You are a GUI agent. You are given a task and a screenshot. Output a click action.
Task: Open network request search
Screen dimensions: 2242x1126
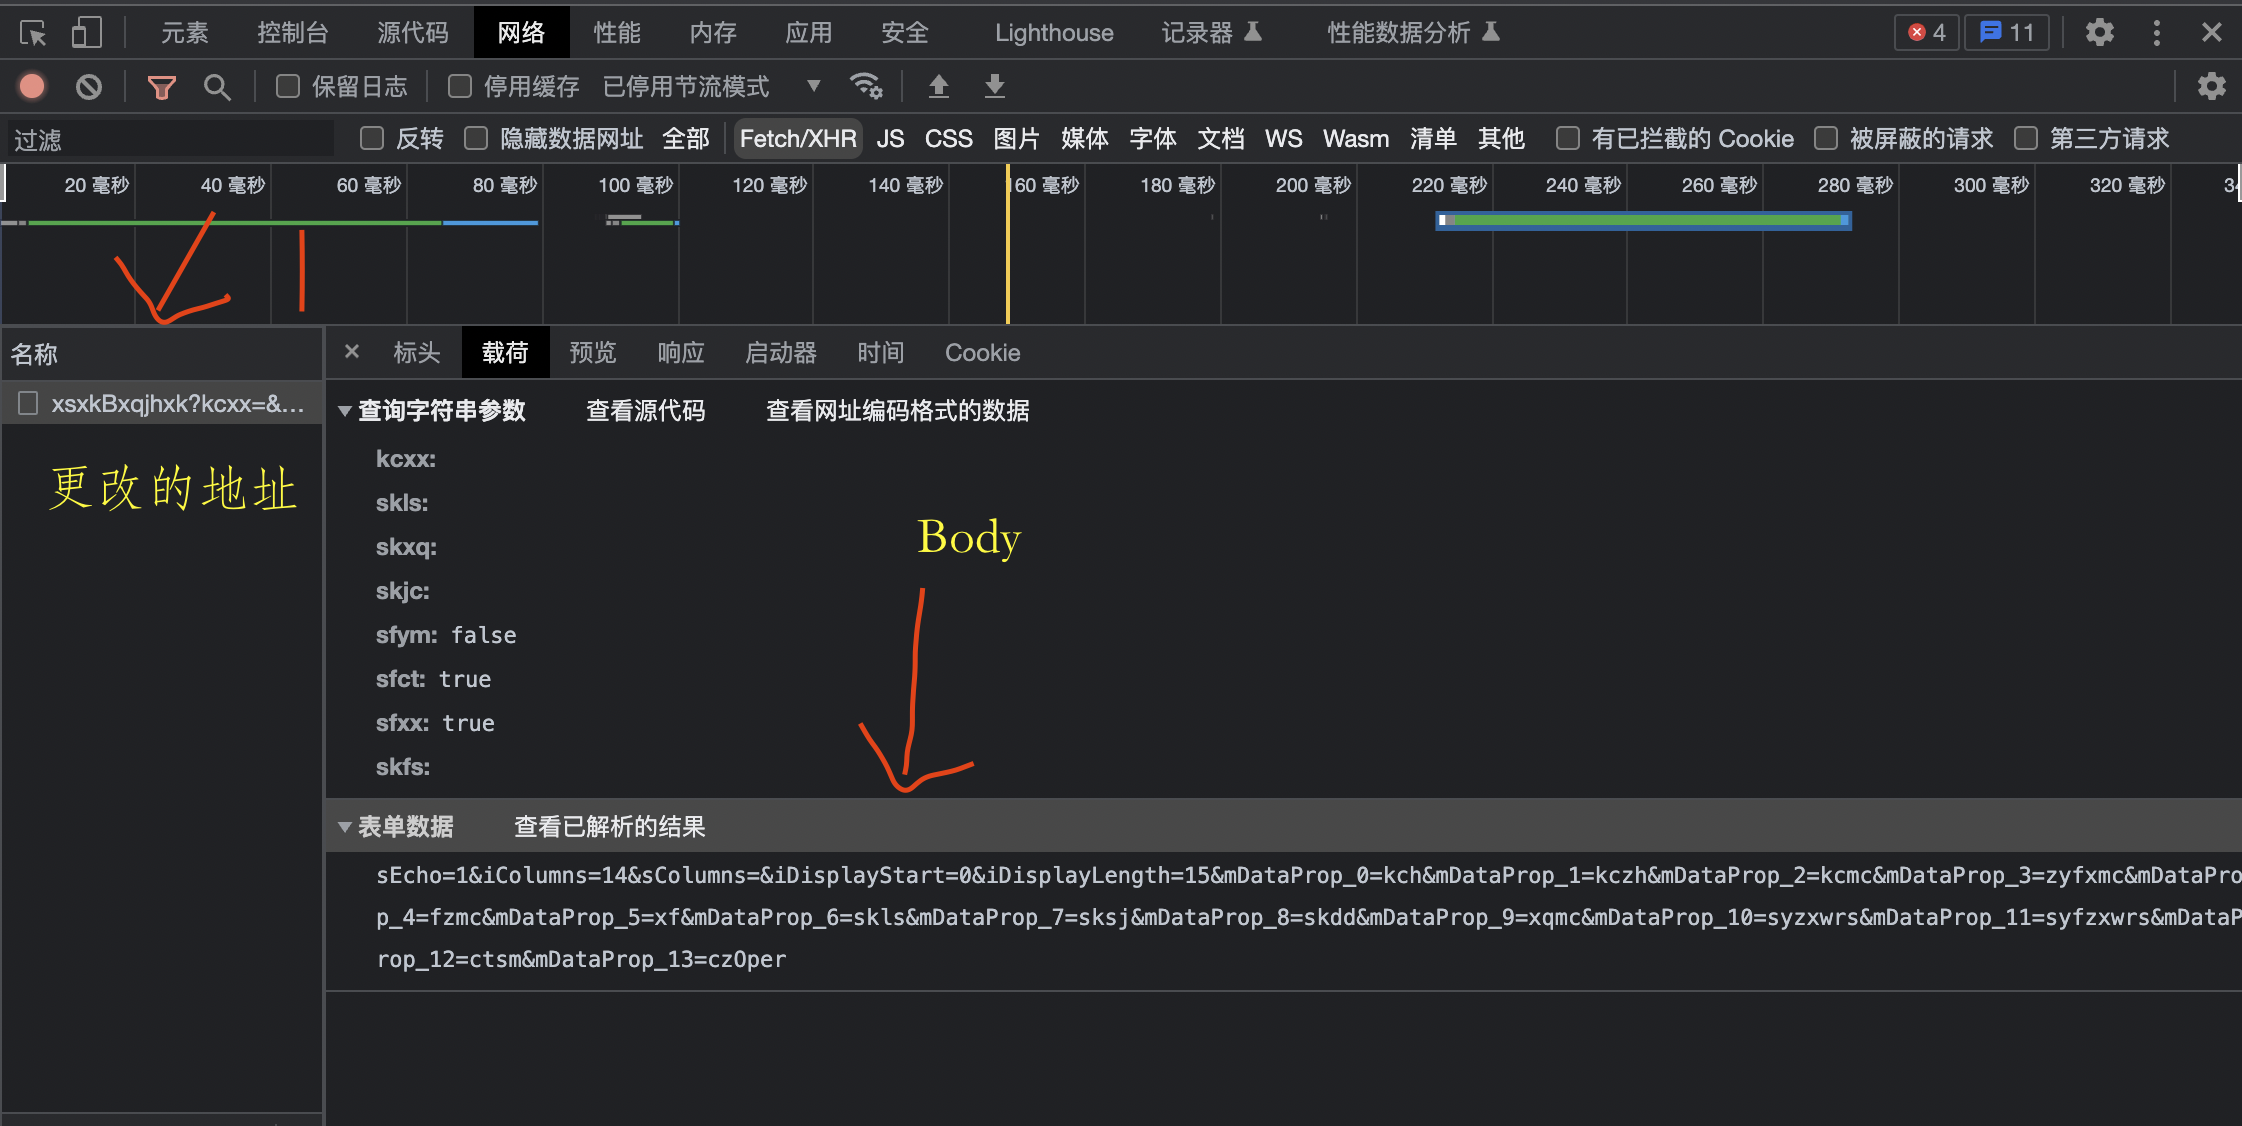pyautogui.click(x=217, y=86)
